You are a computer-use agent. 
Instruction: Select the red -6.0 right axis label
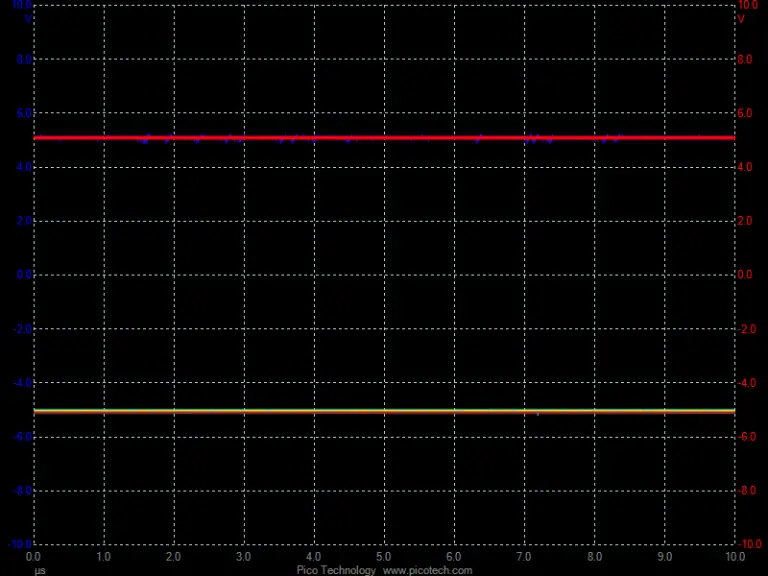pos(746,436)
